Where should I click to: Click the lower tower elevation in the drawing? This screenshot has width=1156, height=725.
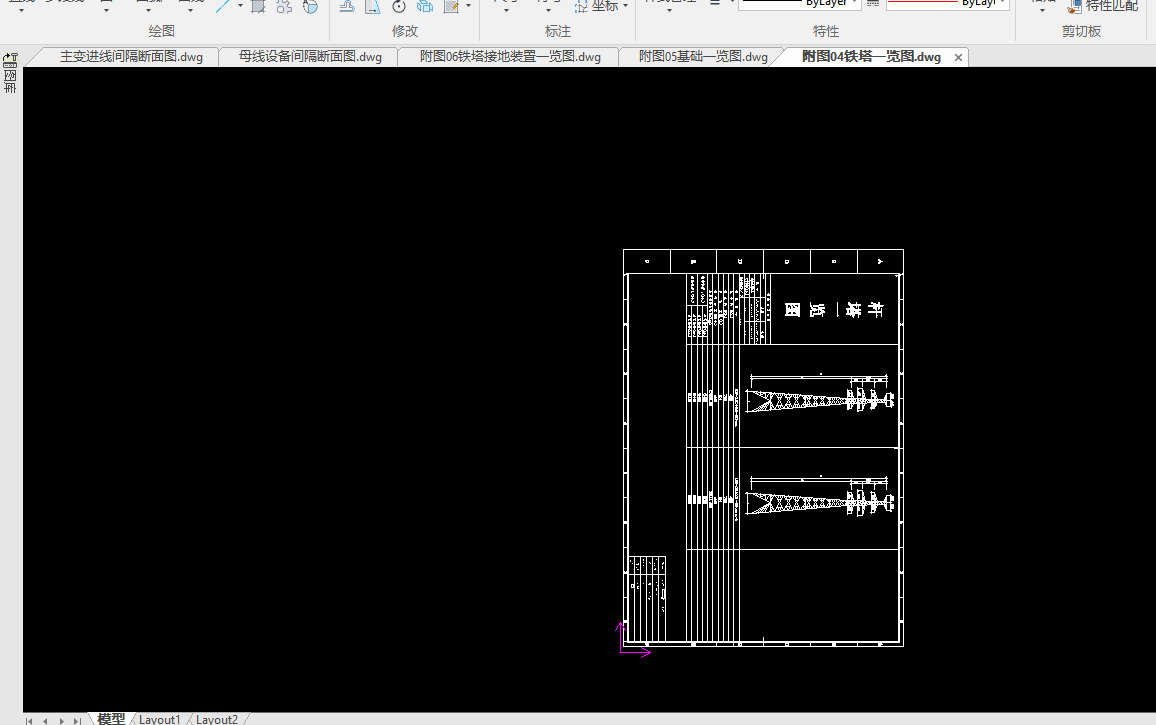click(x=820, y=502)
